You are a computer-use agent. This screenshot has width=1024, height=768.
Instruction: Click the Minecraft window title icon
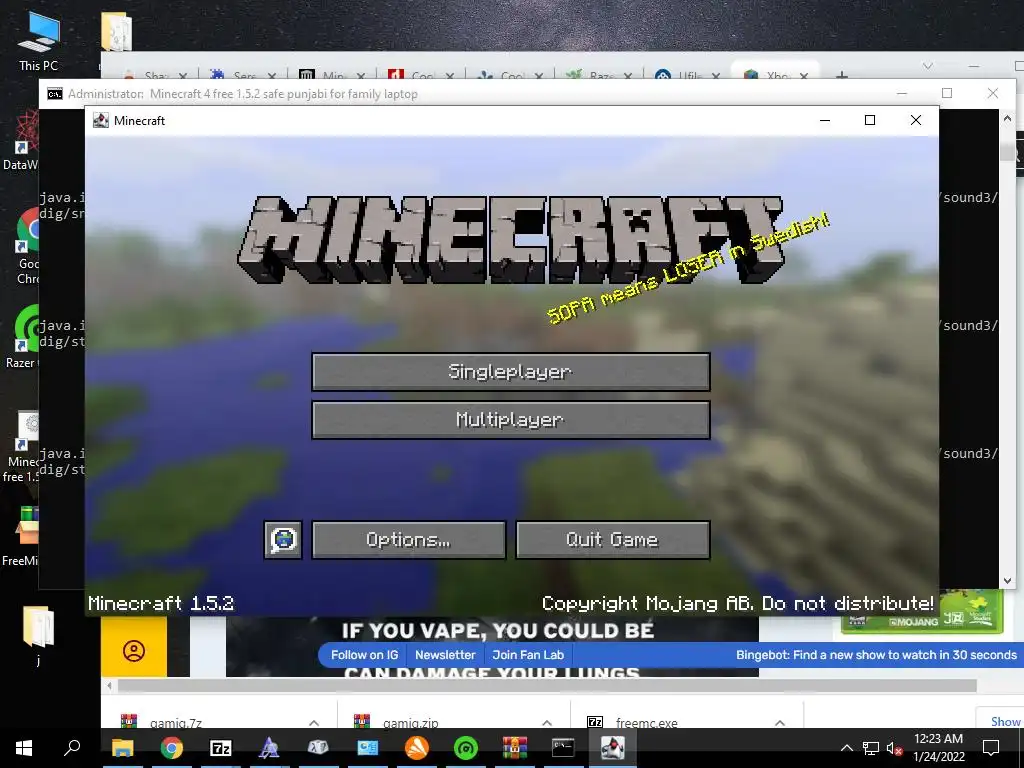101,120
